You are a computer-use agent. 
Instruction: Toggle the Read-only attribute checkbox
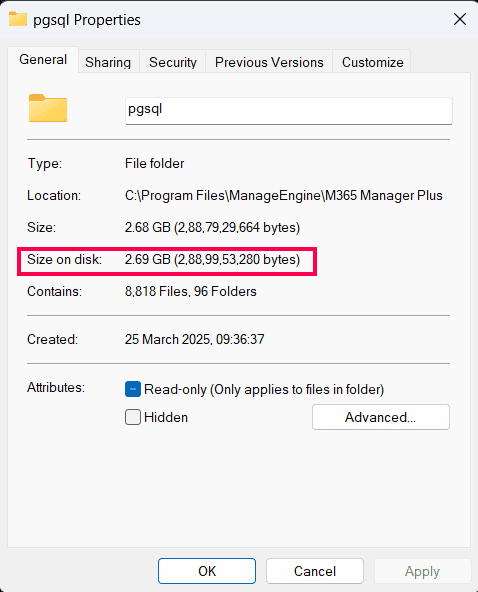point(133,389)
